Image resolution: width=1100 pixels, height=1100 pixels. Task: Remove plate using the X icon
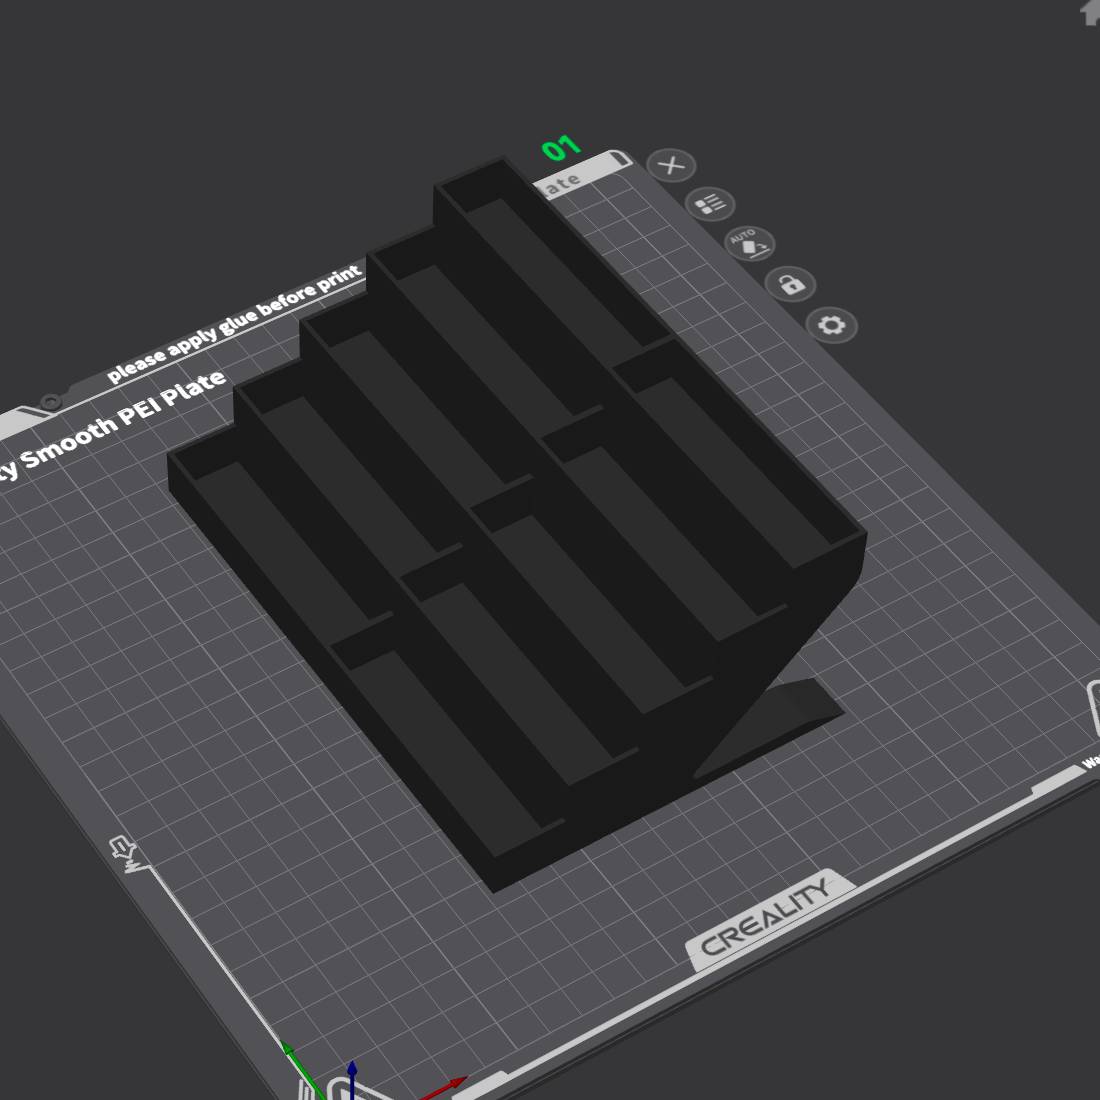tap(672, 165)
